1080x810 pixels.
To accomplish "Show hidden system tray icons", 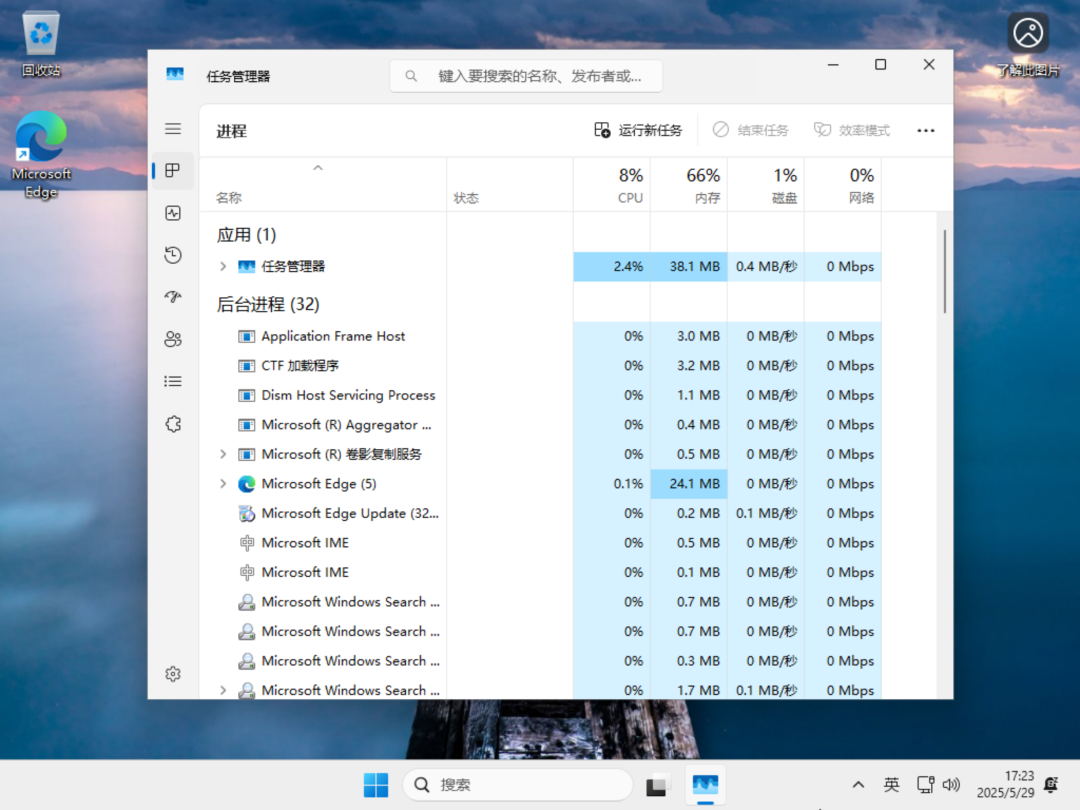I will tap(858, 785).
